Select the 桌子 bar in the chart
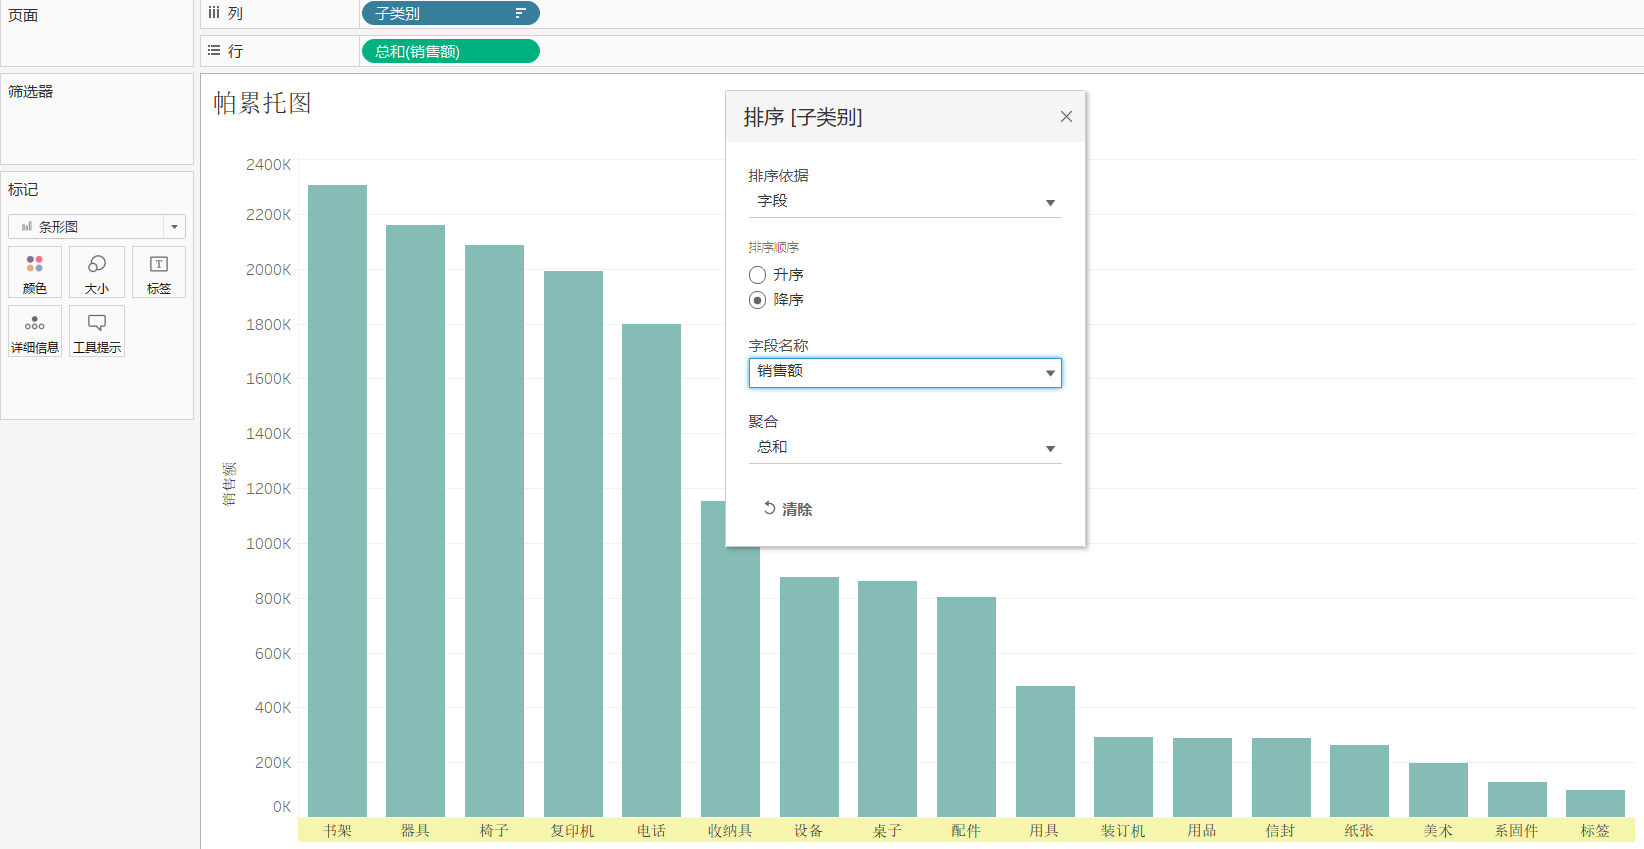Viewport: 1644px width, 849px height. click(887, 699)
